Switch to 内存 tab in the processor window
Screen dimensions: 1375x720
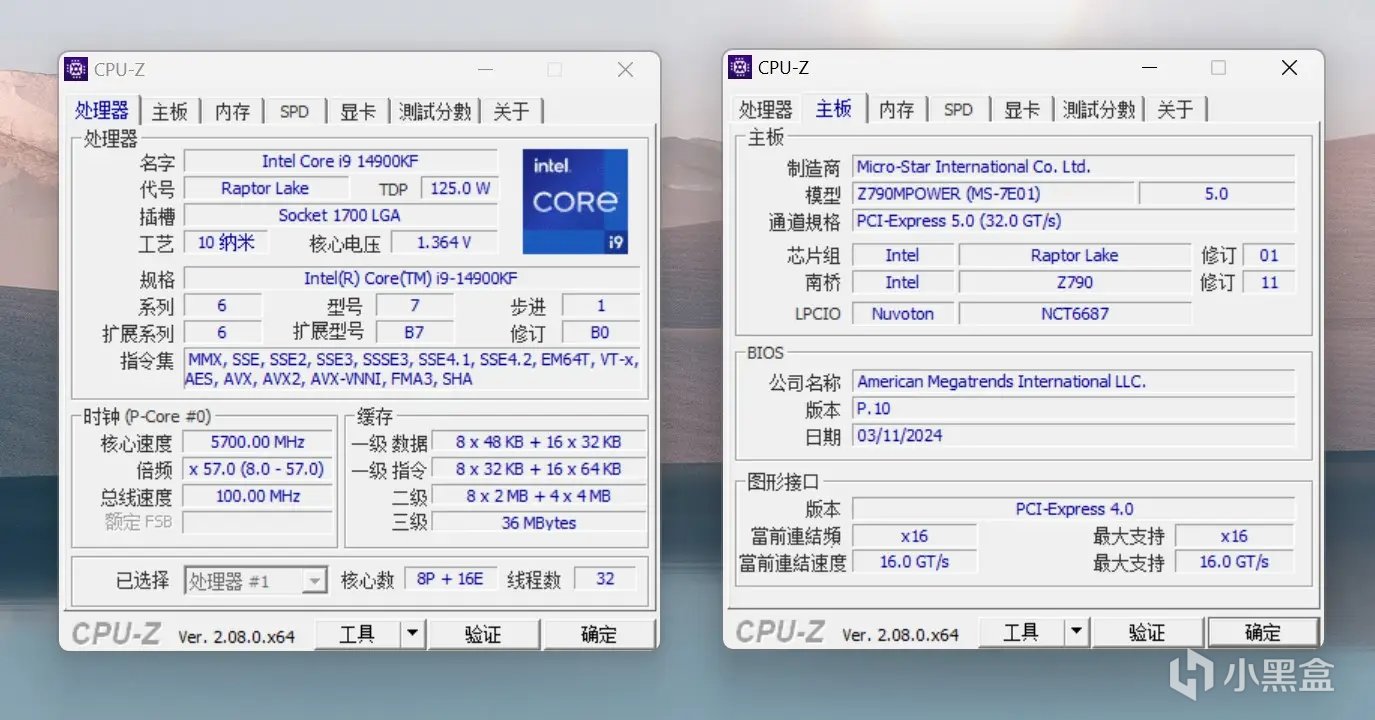[x=233, y=111]
